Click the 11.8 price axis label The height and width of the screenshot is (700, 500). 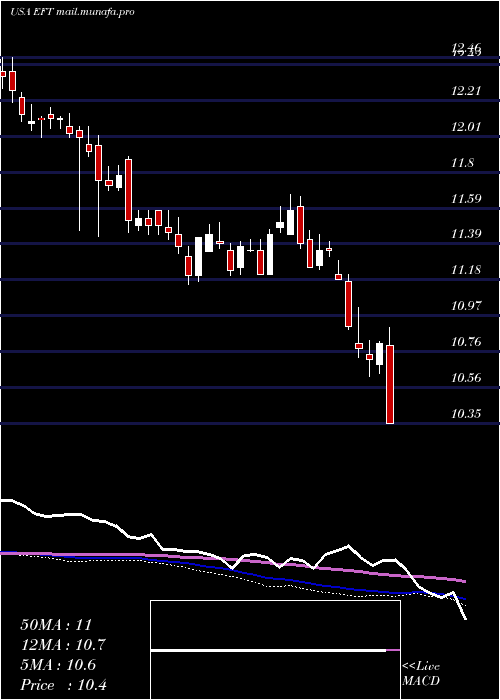(x=462, y=163)
